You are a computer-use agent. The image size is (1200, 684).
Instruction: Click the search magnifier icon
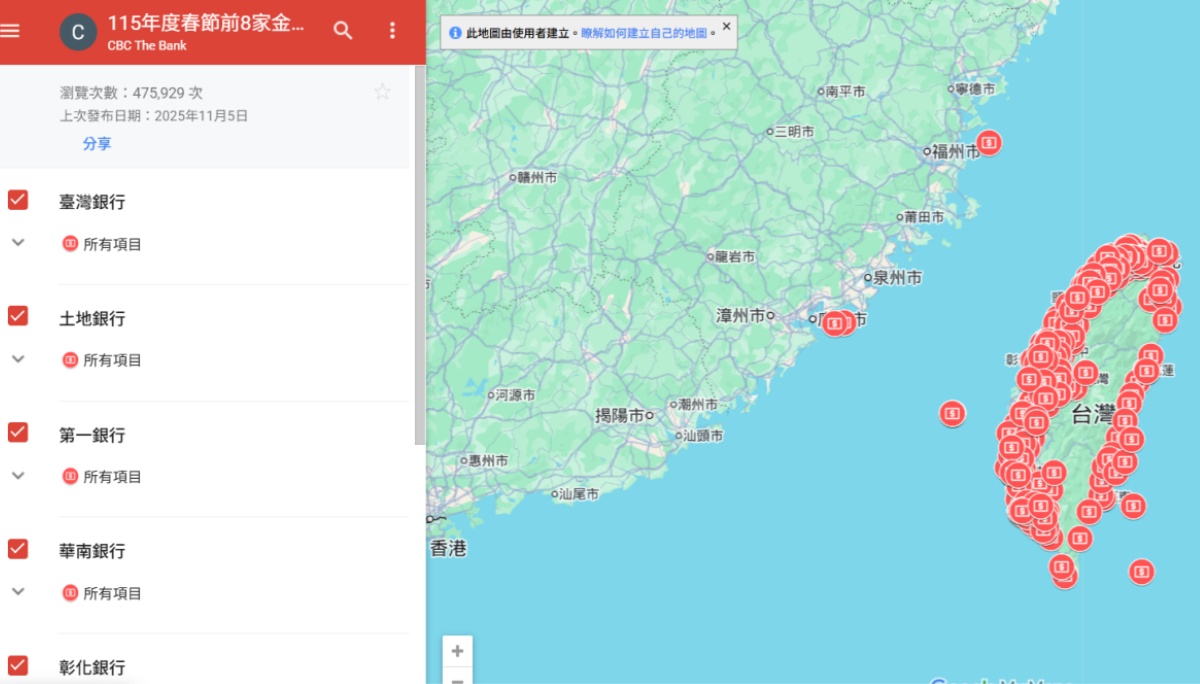343,30
